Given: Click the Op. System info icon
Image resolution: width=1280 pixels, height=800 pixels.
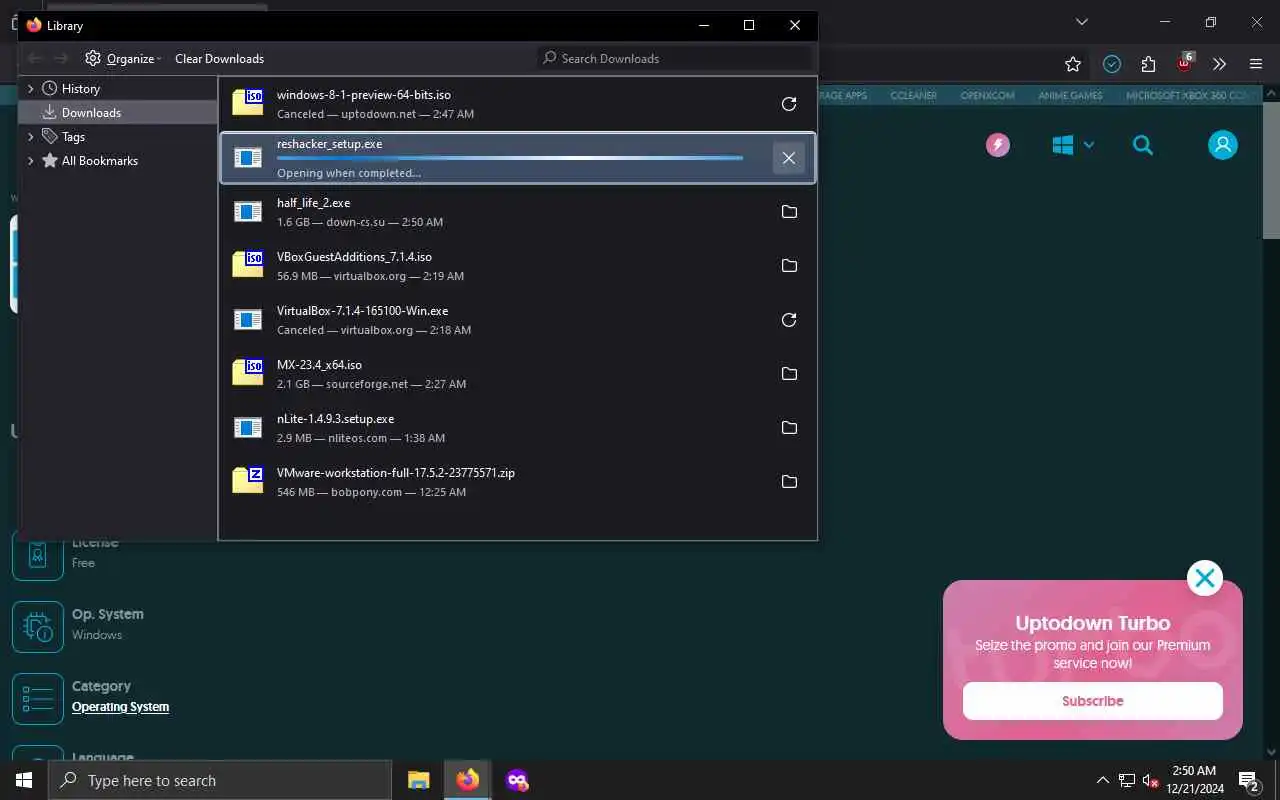Looking at the screenshot, I should (38, 626).
